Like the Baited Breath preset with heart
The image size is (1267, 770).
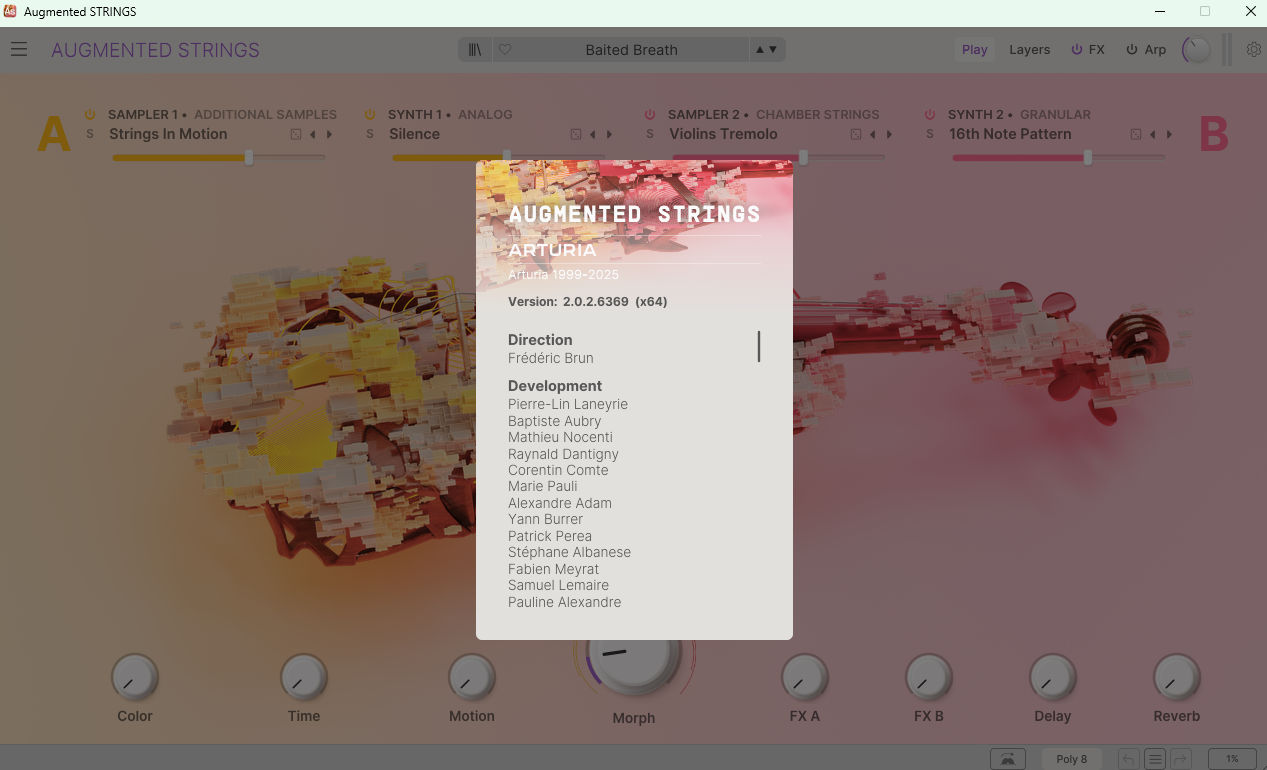505,49
